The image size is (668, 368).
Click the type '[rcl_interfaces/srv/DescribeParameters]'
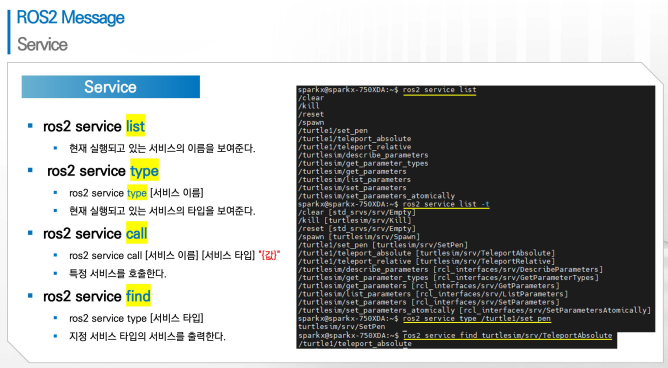518,269
